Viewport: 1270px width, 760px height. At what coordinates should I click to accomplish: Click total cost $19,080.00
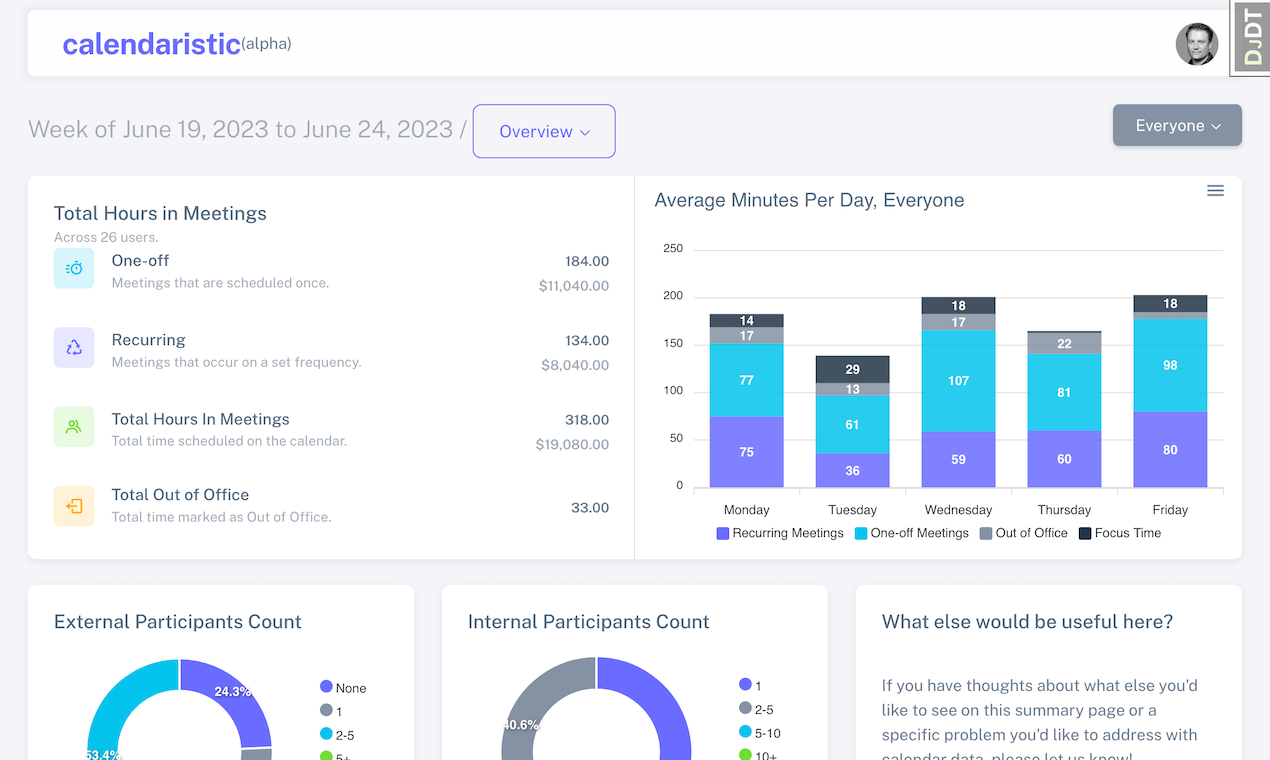pos(572,444)
